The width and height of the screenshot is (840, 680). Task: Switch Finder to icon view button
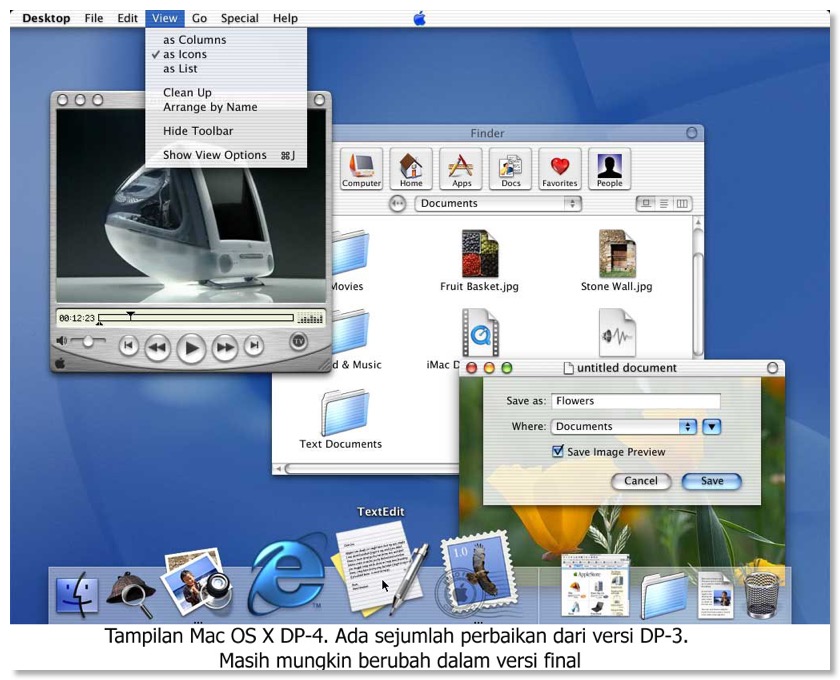pyautogui.click(x=646, y=204)
